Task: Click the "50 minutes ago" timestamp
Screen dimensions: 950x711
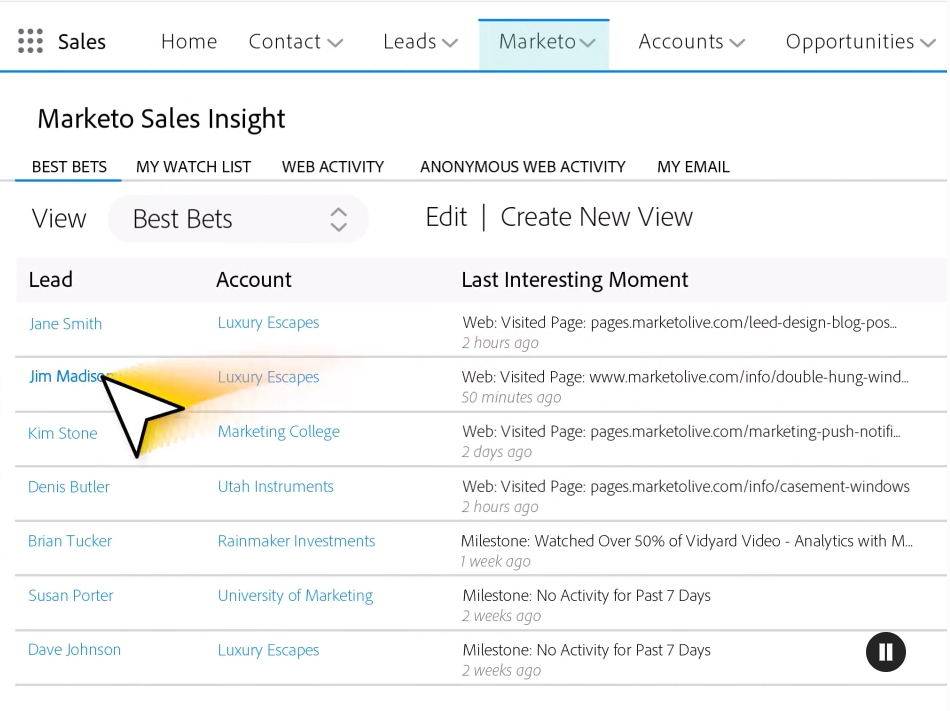Action: point(511,397)
